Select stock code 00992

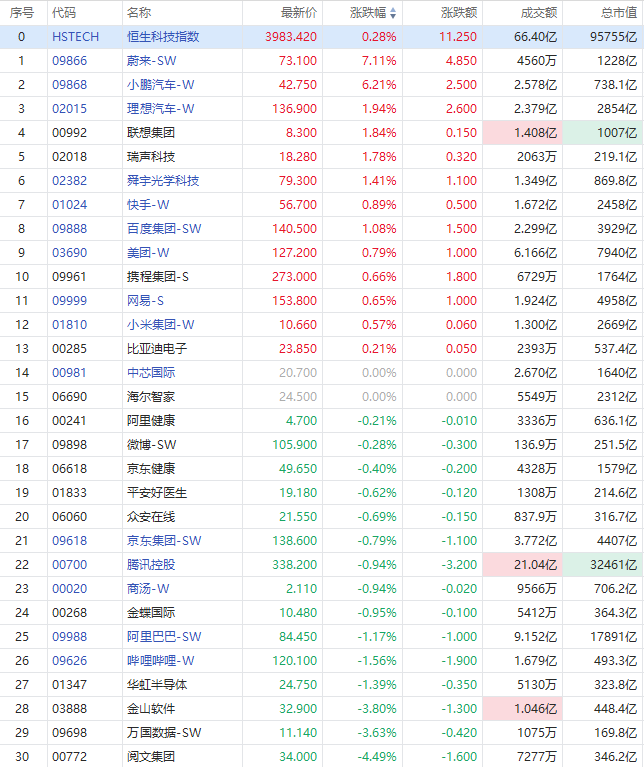coord(69,133)
